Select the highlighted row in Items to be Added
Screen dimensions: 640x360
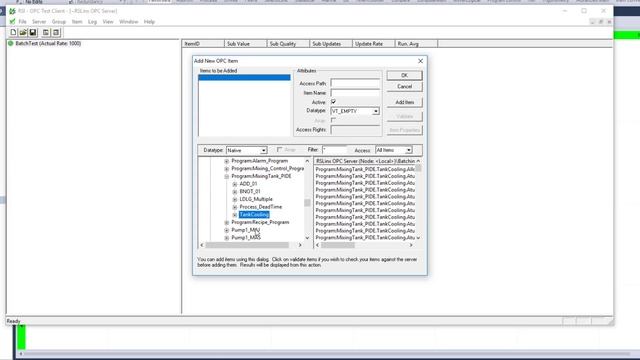click(x=244, y=77)
